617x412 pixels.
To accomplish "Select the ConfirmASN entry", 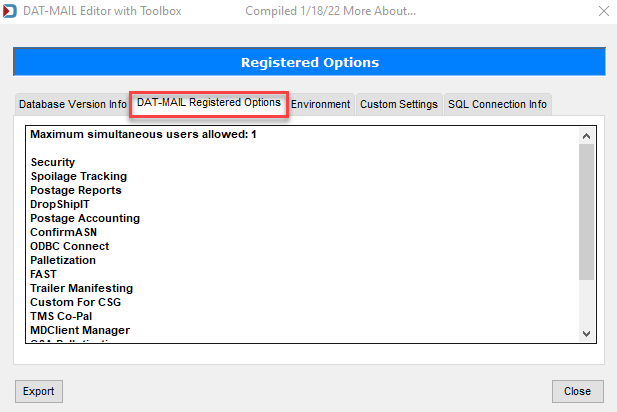I will (x=63, y=232).
